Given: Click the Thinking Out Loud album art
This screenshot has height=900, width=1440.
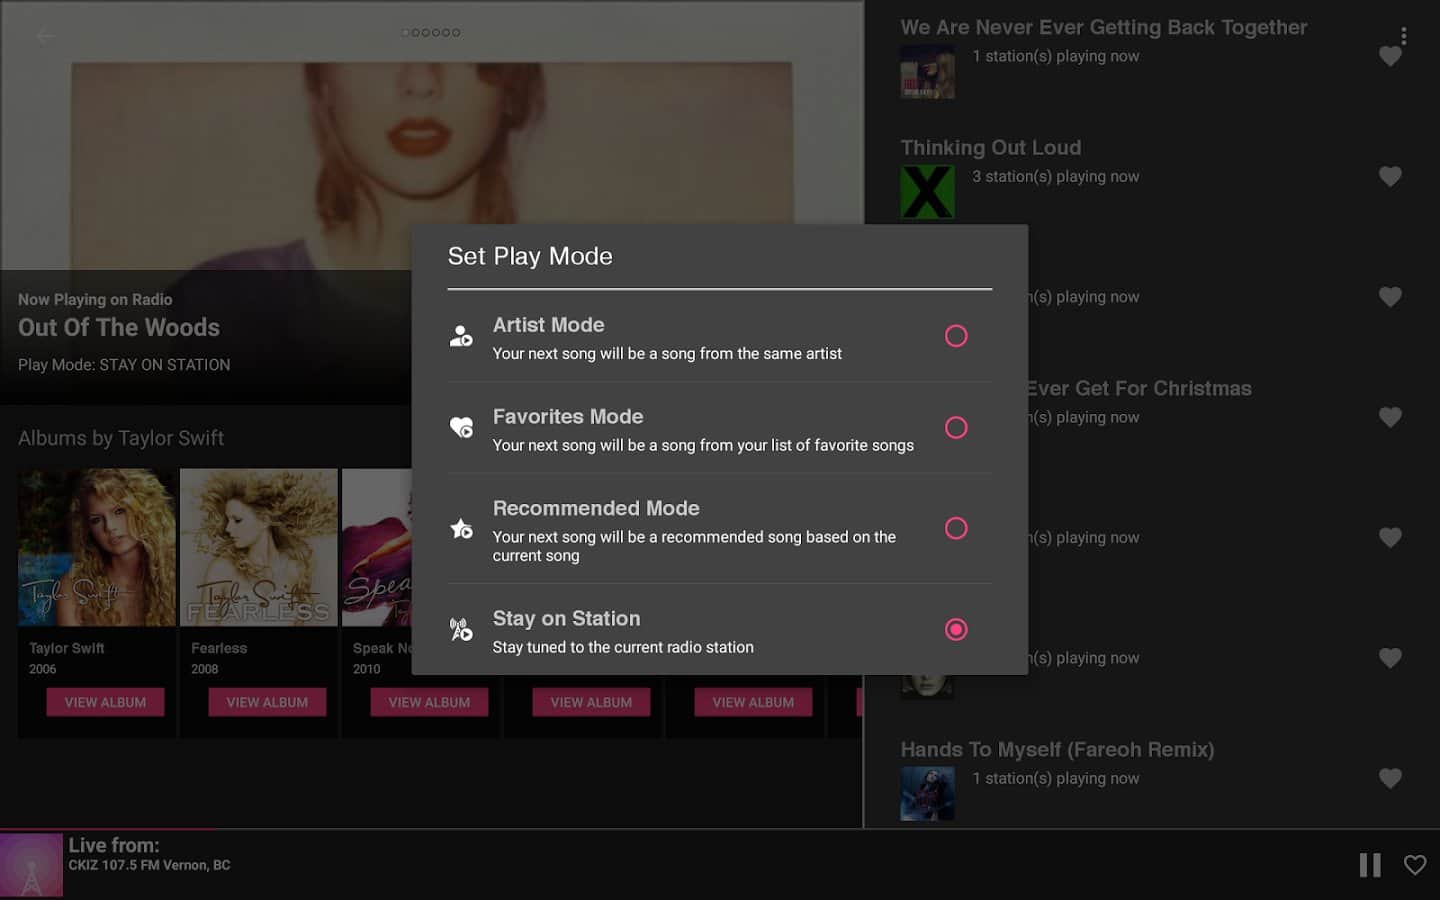Looking at the screenshot, I should (927, 192).
